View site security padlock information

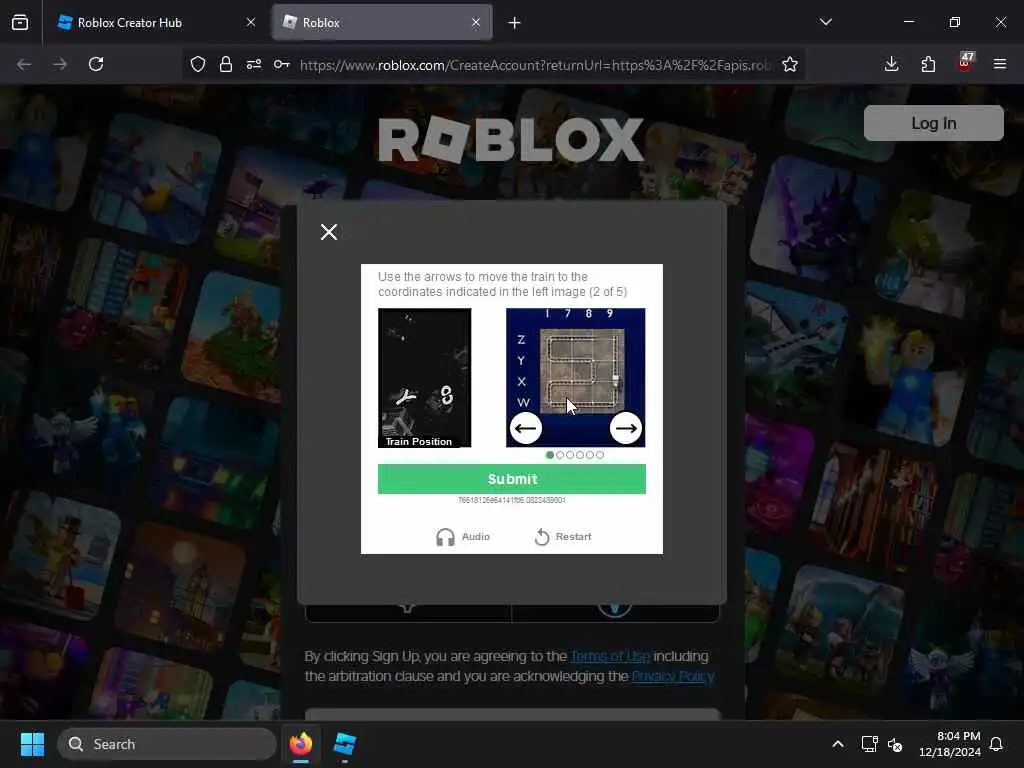[226, 64]
